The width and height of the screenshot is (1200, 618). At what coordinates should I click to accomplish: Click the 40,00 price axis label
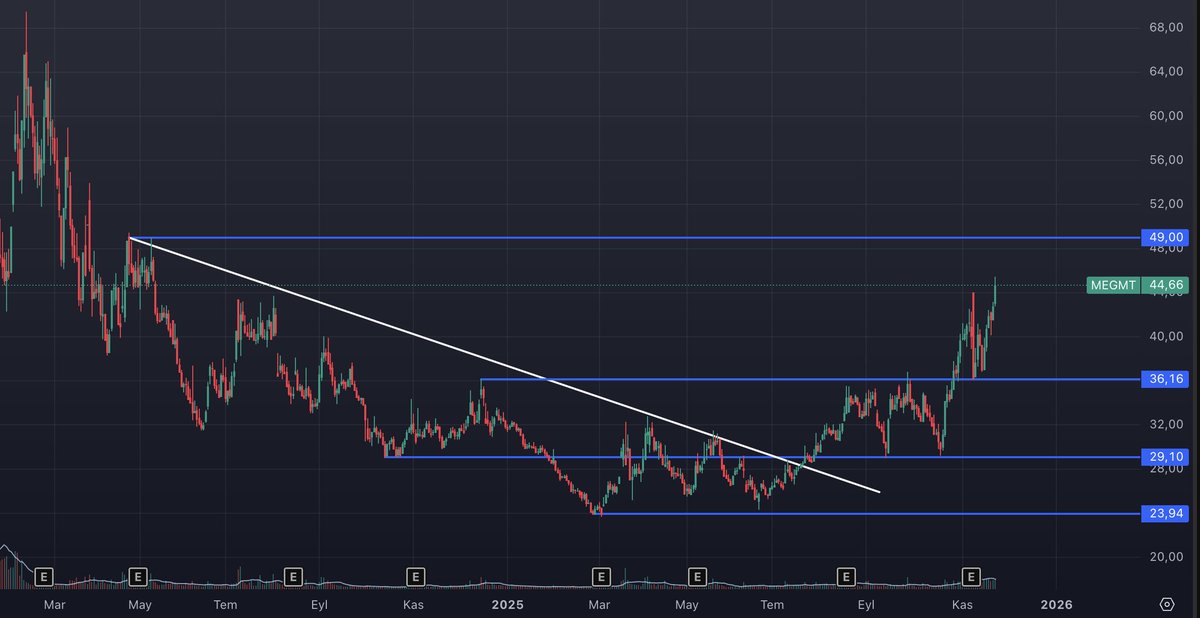tap(1165, 336)
